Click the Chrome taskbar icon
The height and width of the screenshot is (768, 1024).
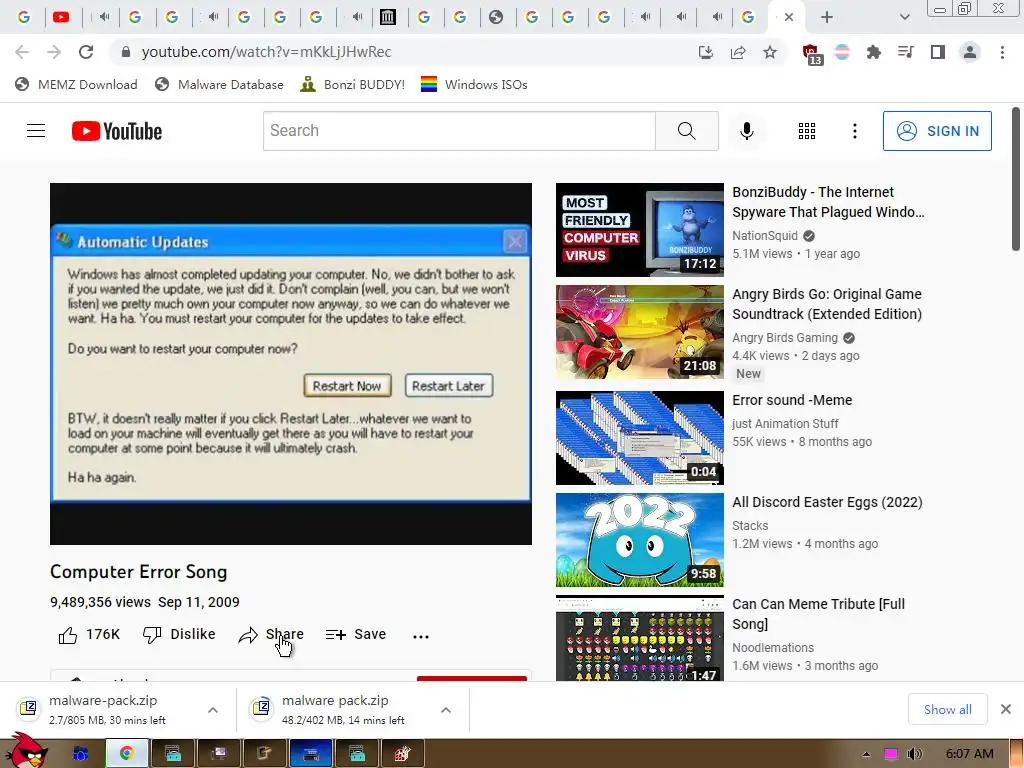[127, 754]
